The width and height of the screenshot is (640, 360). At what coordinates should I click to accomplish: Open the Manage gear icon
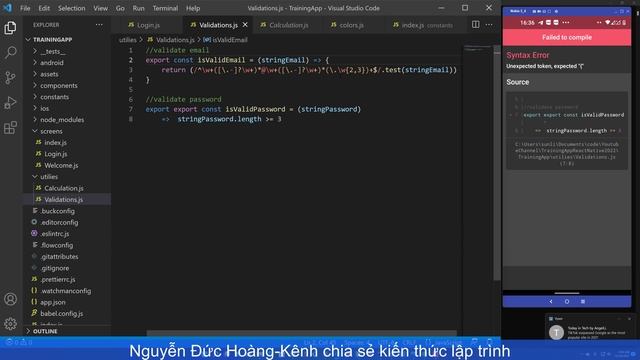(10, 324)
